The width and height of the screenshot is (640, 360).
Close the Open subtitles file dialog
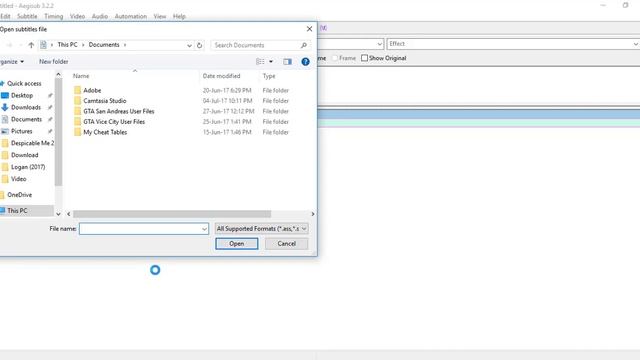click(x=309, y=29)
